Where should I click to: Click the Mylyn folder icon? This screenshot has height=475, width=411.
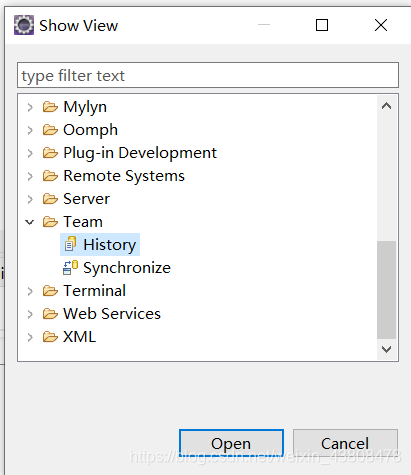(50, 107)
